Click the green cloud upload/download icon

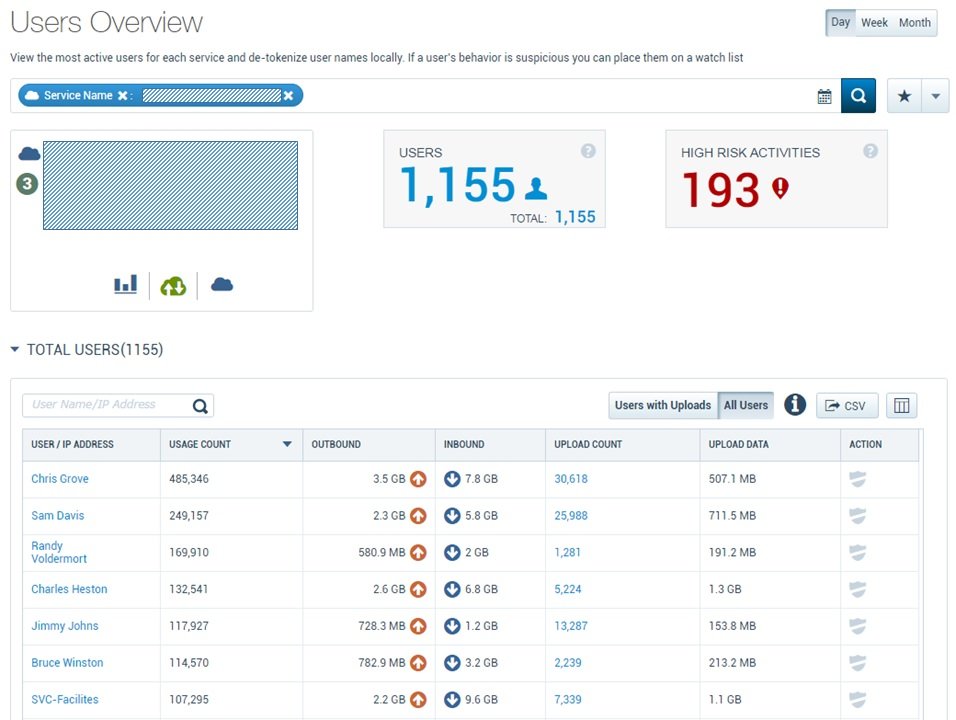coord(173,285)
